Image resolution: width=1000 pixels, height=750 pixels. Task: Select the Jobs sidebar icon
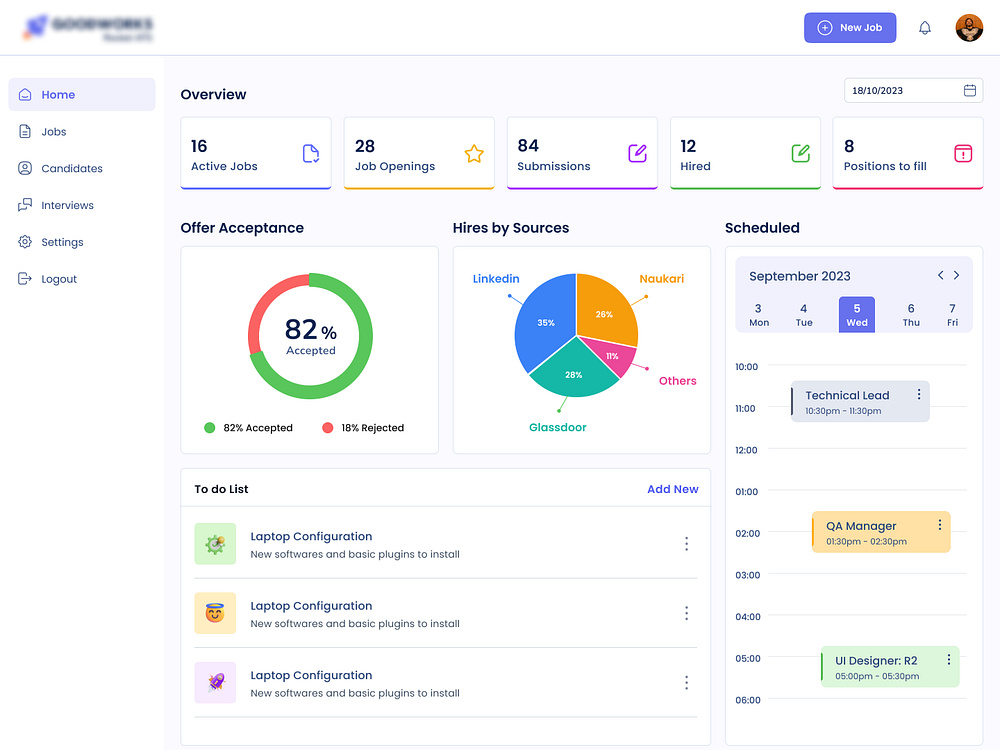[x=24, y=131]
